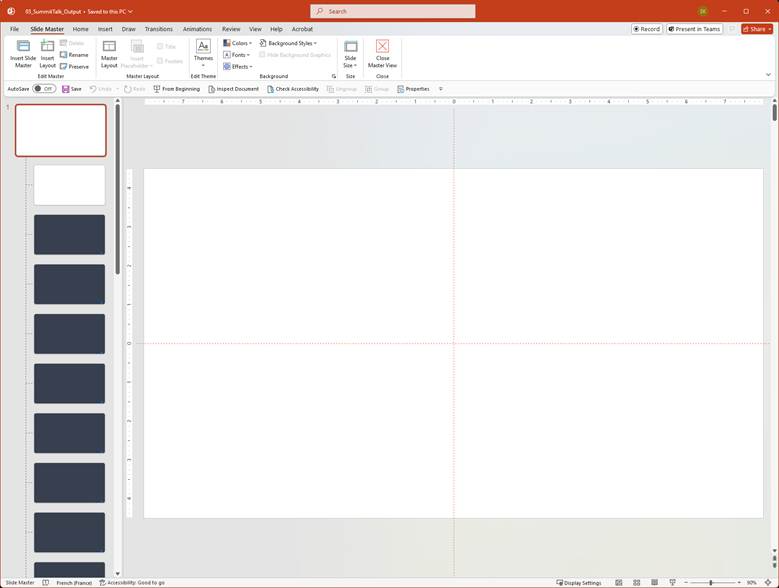Fit slide to current window
Image resolution: width=779 pixels, height=588 pixels.
768,583
